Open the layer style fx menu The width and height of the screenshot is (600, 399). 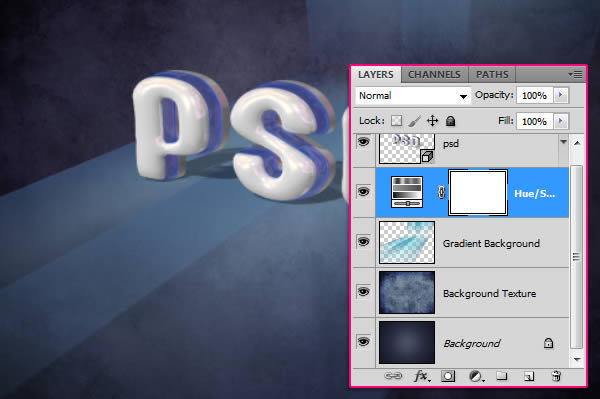click(x=422, y=376)
